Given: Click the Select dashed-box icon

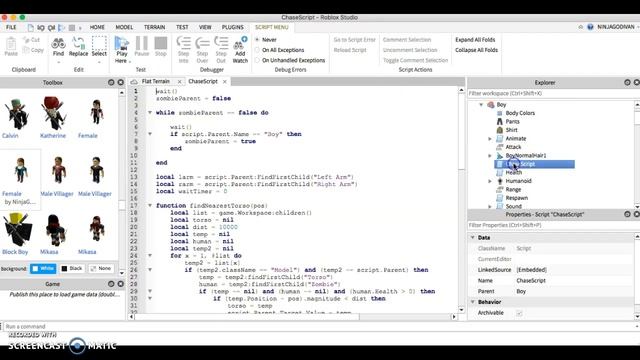Looking at the screenshot, I should click(99, 43).
